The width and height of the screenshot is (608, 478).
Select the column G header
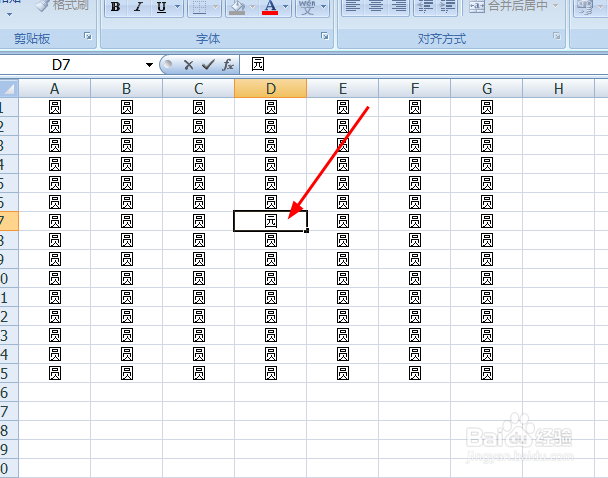(487, 89)
